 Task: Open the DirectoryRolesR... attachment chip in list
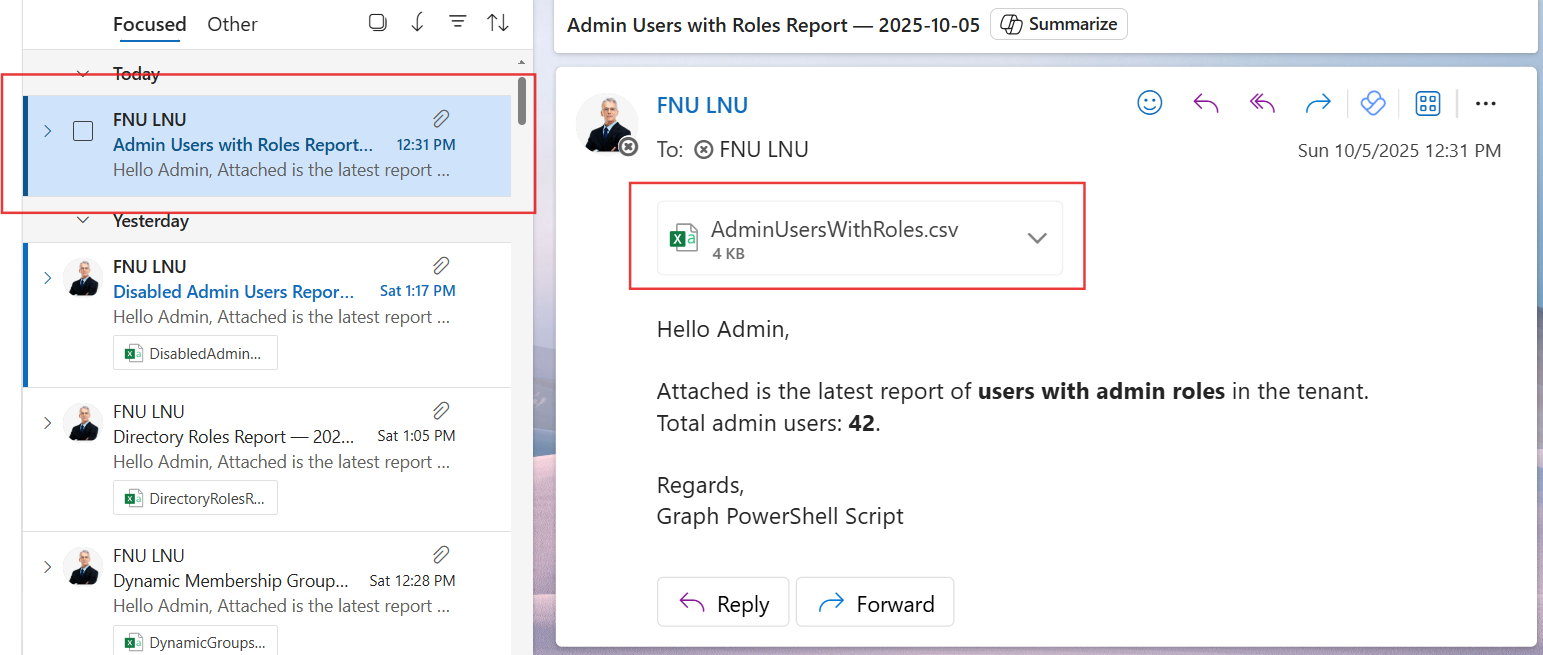195,498
